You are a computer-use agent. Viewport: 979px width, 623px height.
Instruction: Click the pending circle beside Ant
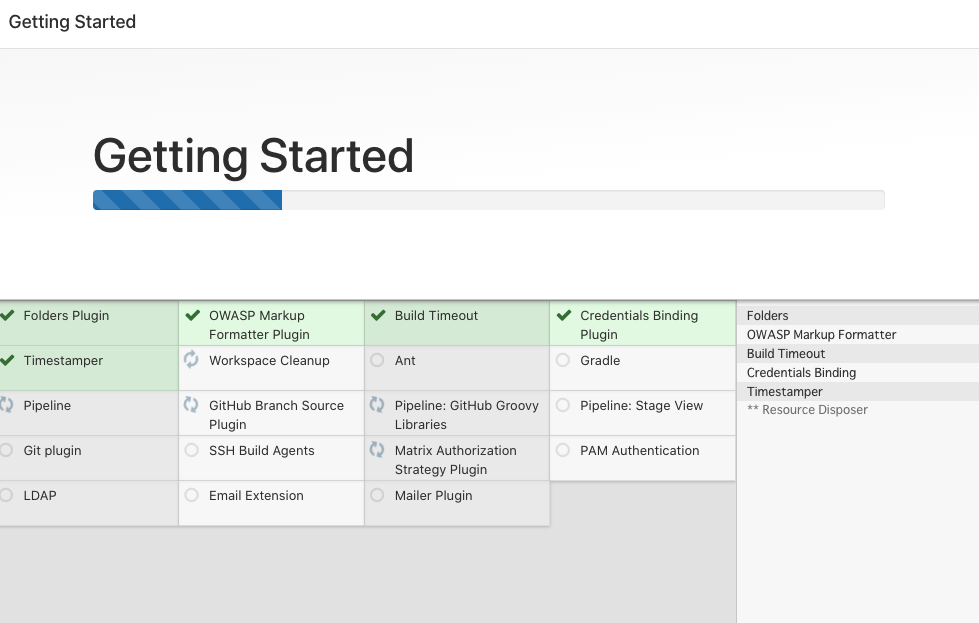point(377,360)
